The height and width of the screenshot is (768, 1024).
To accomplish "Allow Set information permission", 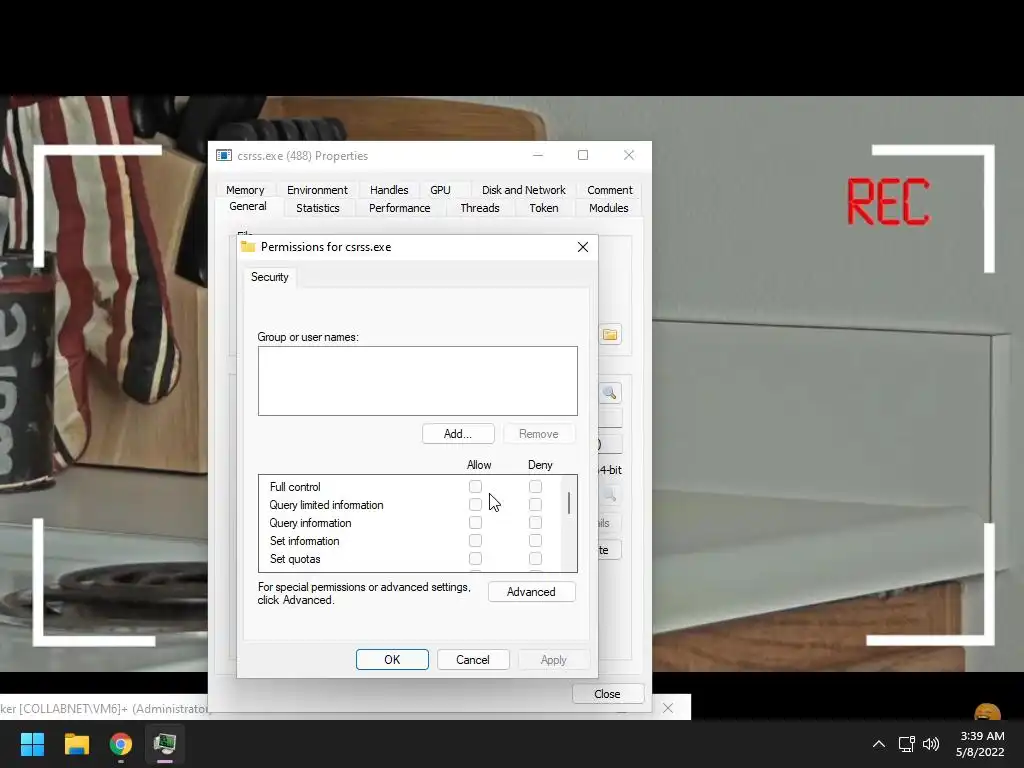I will [x=475, y=541].
